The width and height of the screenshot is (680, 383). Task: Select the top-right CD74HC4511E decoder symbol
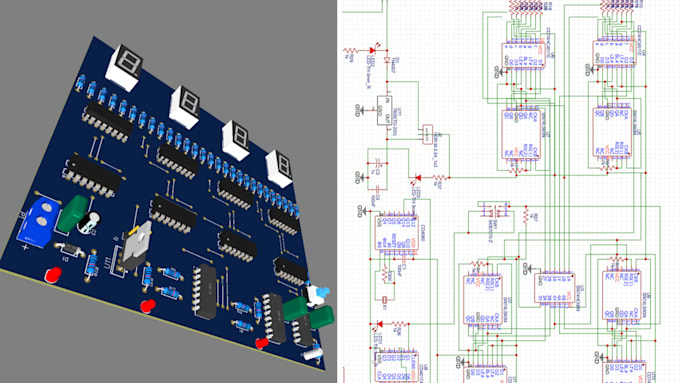coord(614,53)
